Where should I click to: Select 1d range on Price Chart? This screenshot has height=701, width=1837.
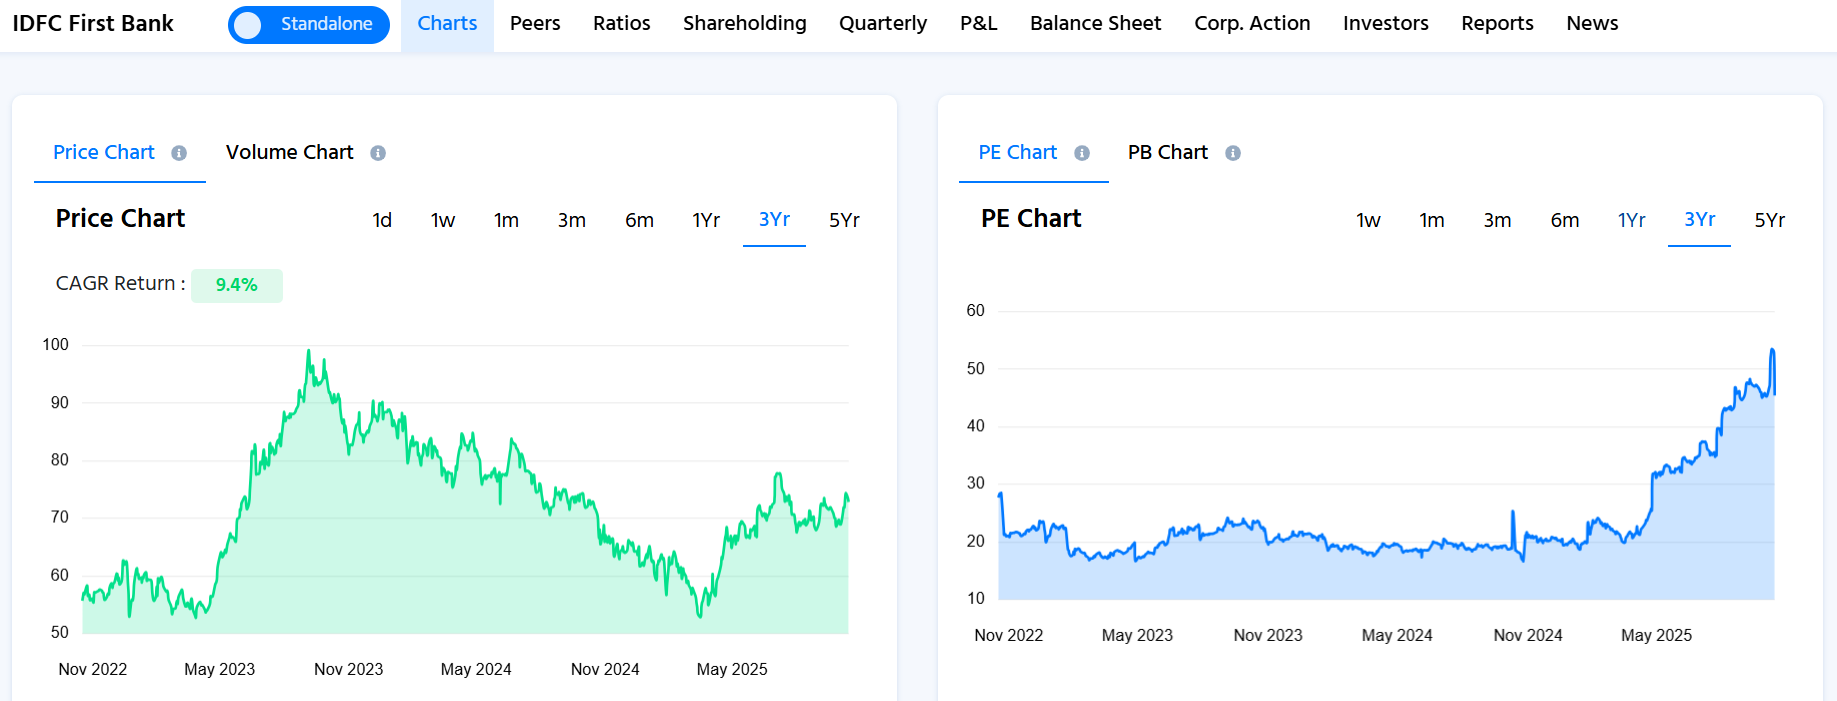tap(382, 220)
